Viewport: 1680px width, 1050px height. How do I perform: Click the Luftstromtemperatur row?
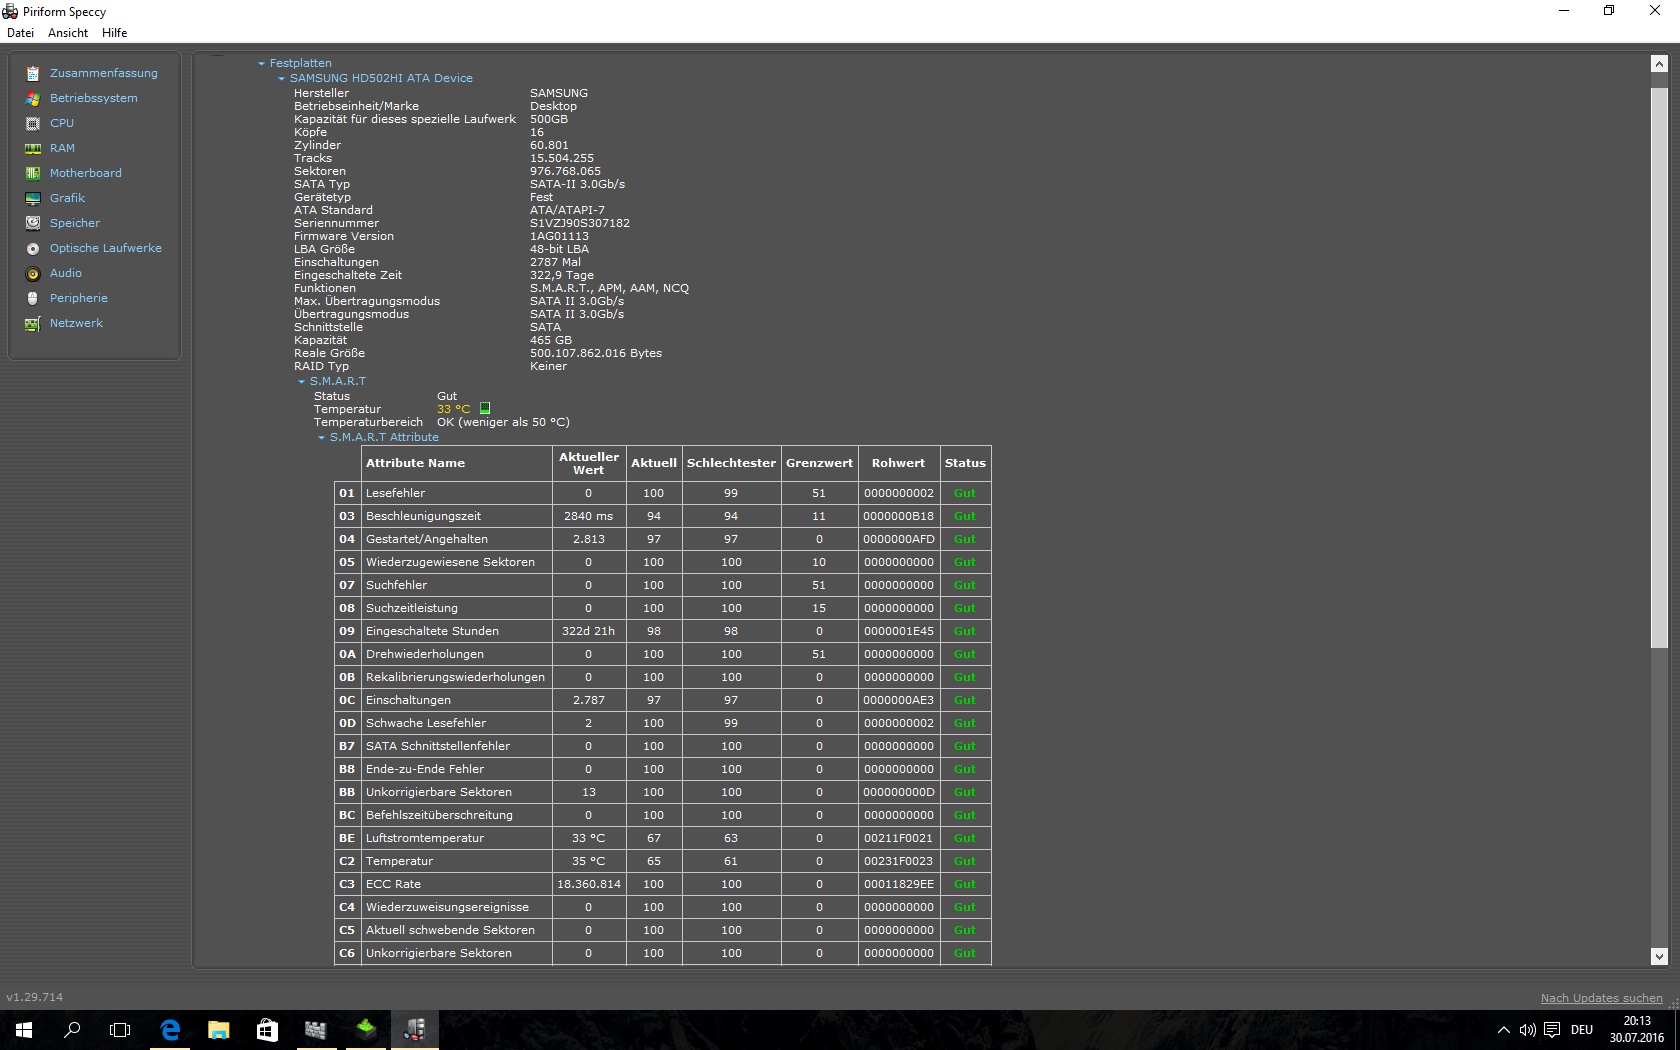pos(663,838)
